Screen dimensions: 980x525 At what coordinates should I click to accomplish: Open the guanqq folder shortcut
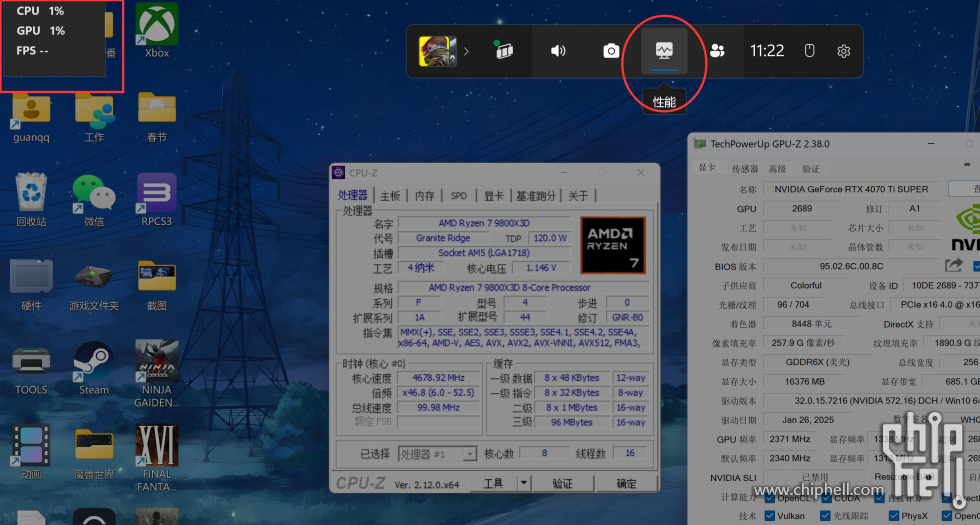click(31, 118)
